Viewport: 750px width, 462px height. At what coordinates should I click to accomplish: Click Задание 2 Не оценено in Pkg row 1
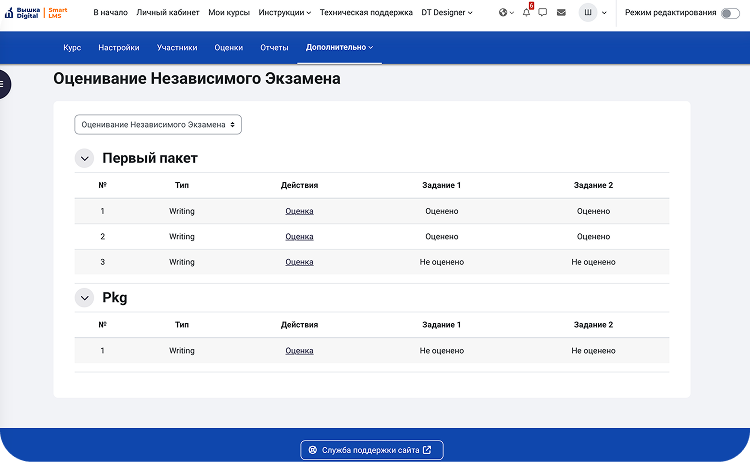(593, 351)
